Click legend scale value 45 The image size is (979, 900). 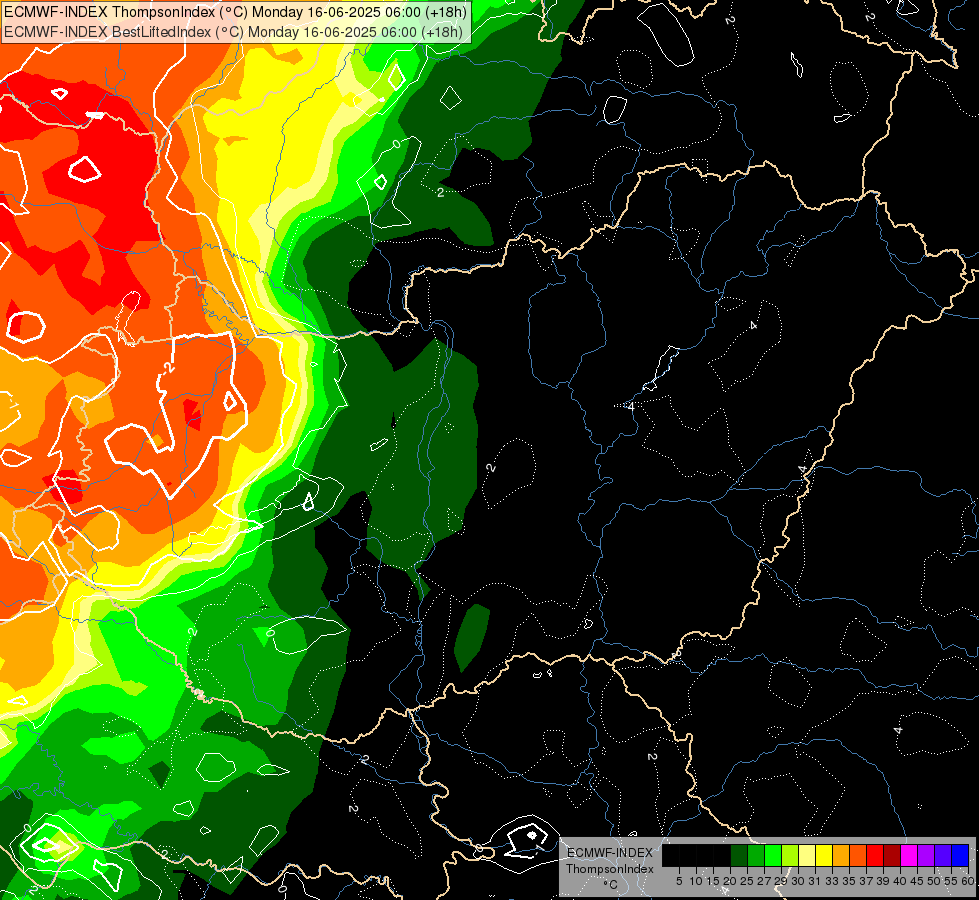coord(917,881)
